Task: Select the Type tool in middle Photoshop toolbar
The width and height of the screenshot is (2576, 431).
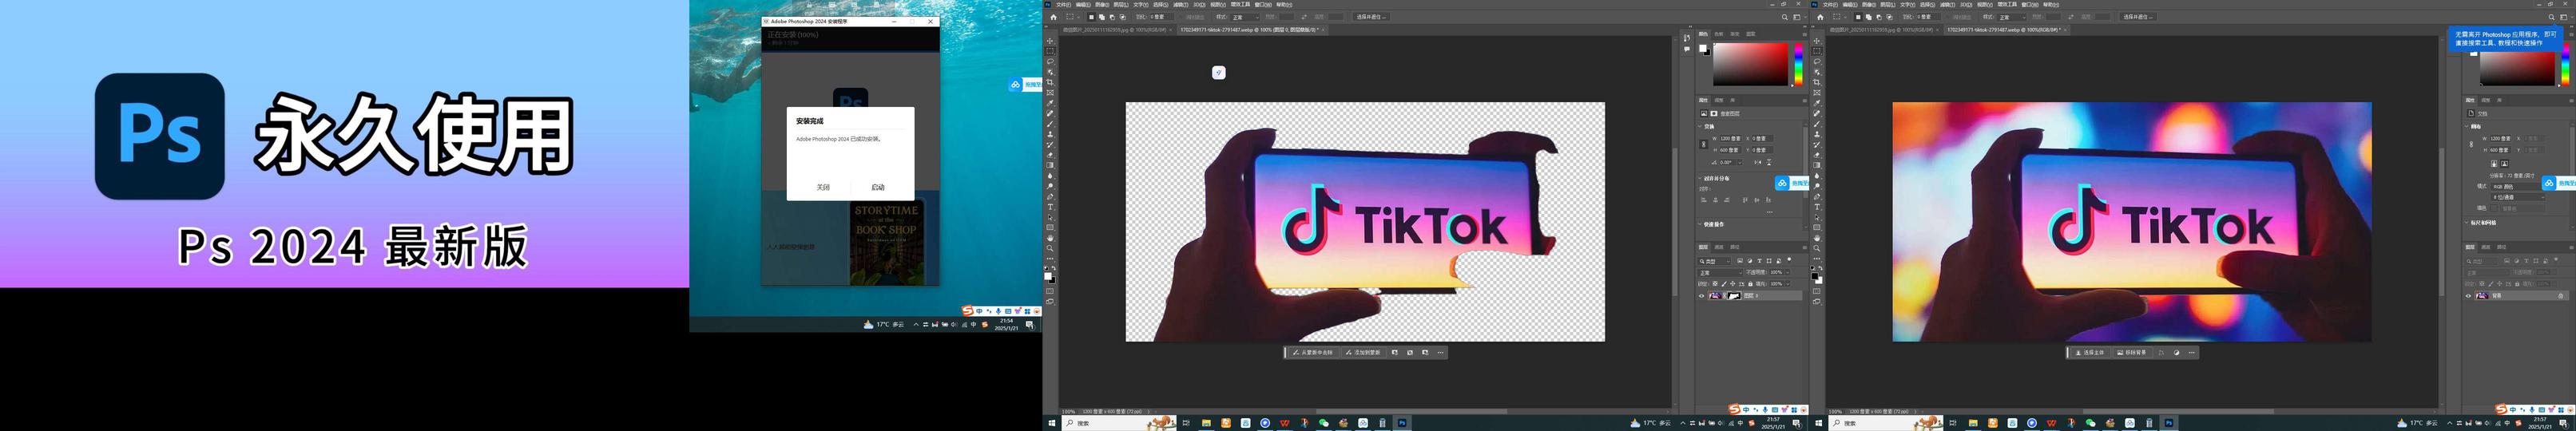Action: [1050, 207]
